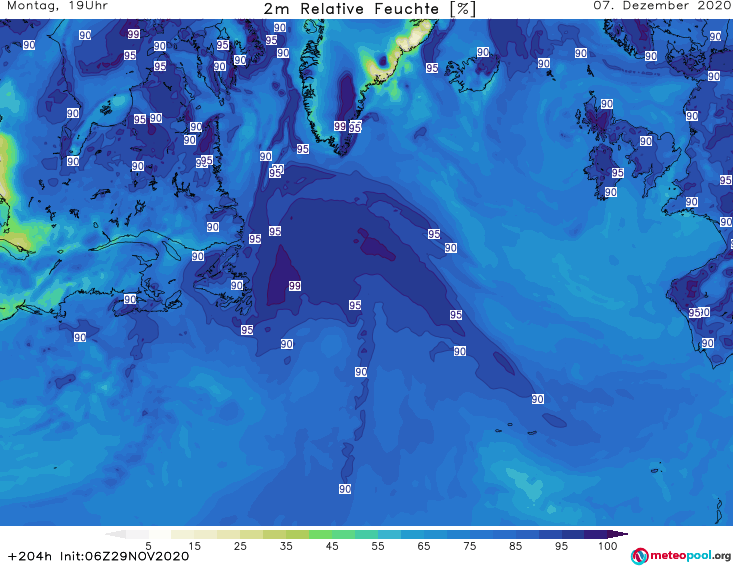
Task: Pick the green colorbar segment right of 45
Action: tap(343, 534)
